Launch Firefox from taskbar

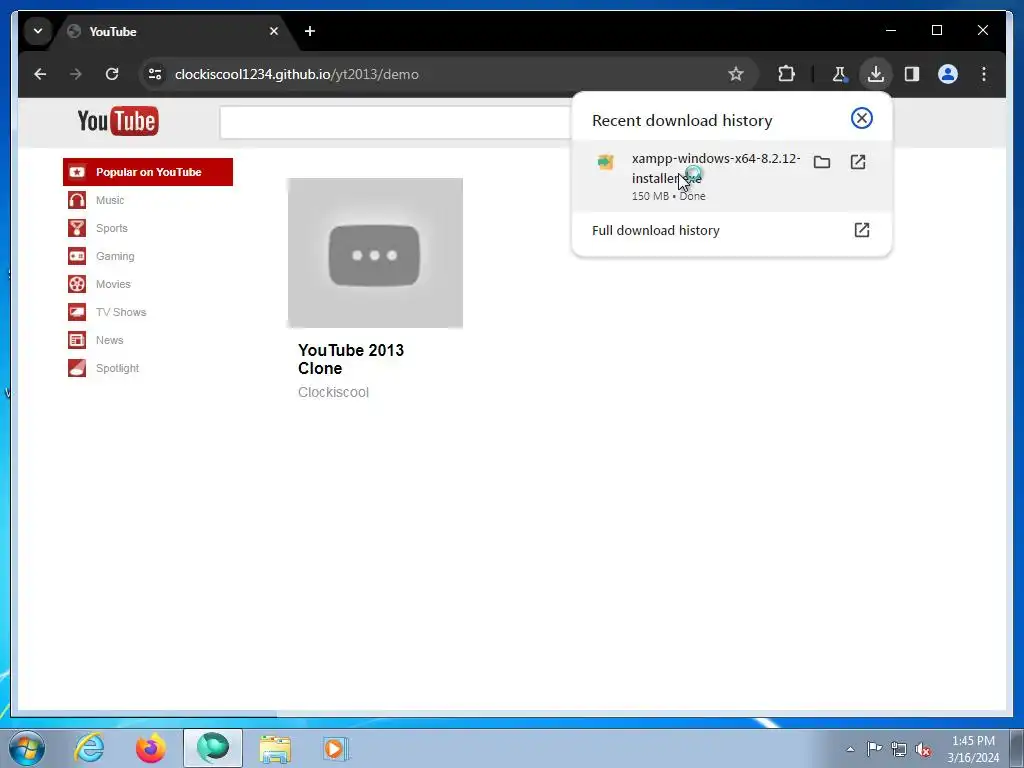click(151, 748)
